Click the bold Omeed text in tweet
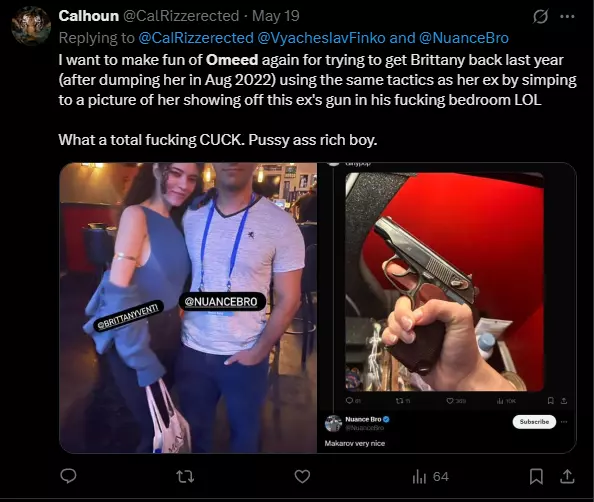This screenshot has width=594, height=502. click(232, 60)
